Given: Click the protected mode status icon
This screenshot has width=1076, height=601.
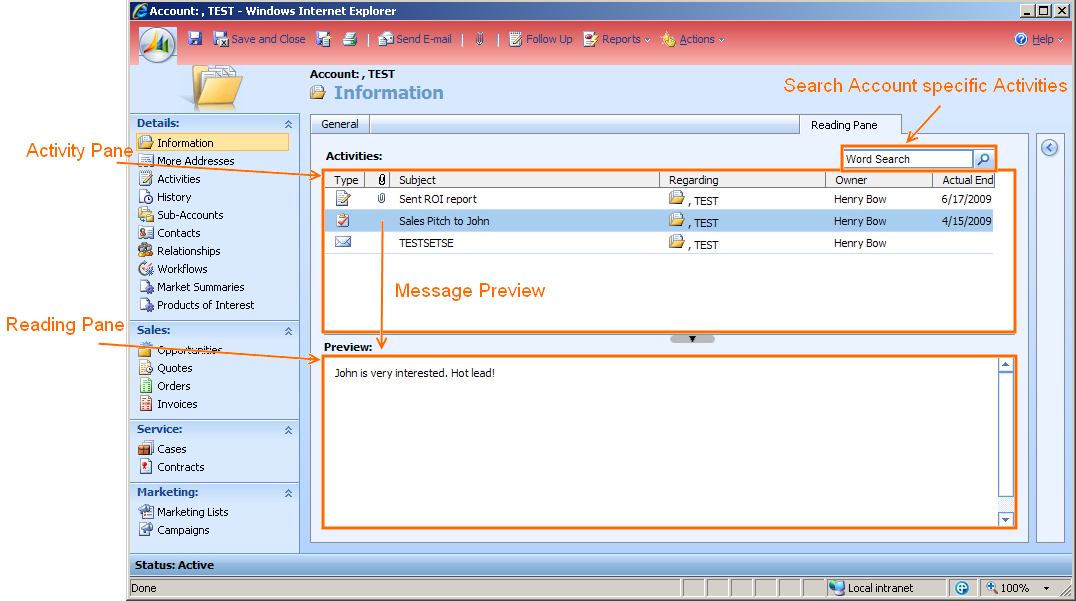Looking at the screenshot, I should (962, 588).
